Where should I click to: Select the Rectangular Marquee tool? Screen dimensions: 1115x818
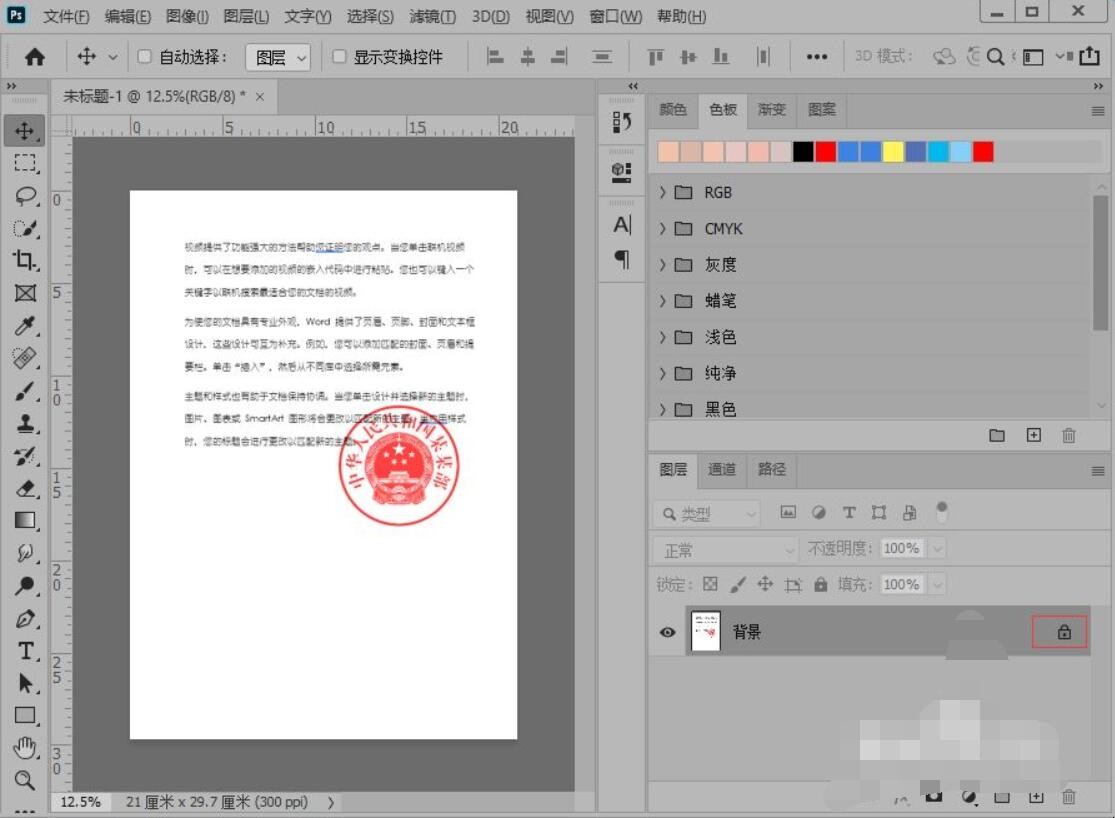[25, 163]
